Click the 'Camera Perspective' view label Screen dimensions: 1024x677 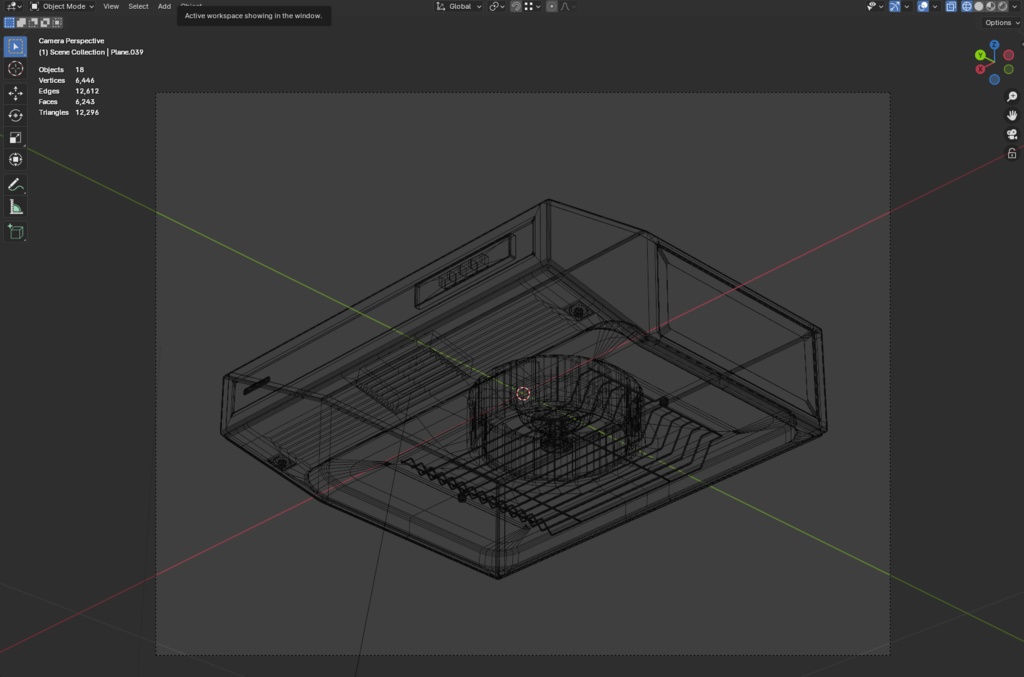coord(71,40)
